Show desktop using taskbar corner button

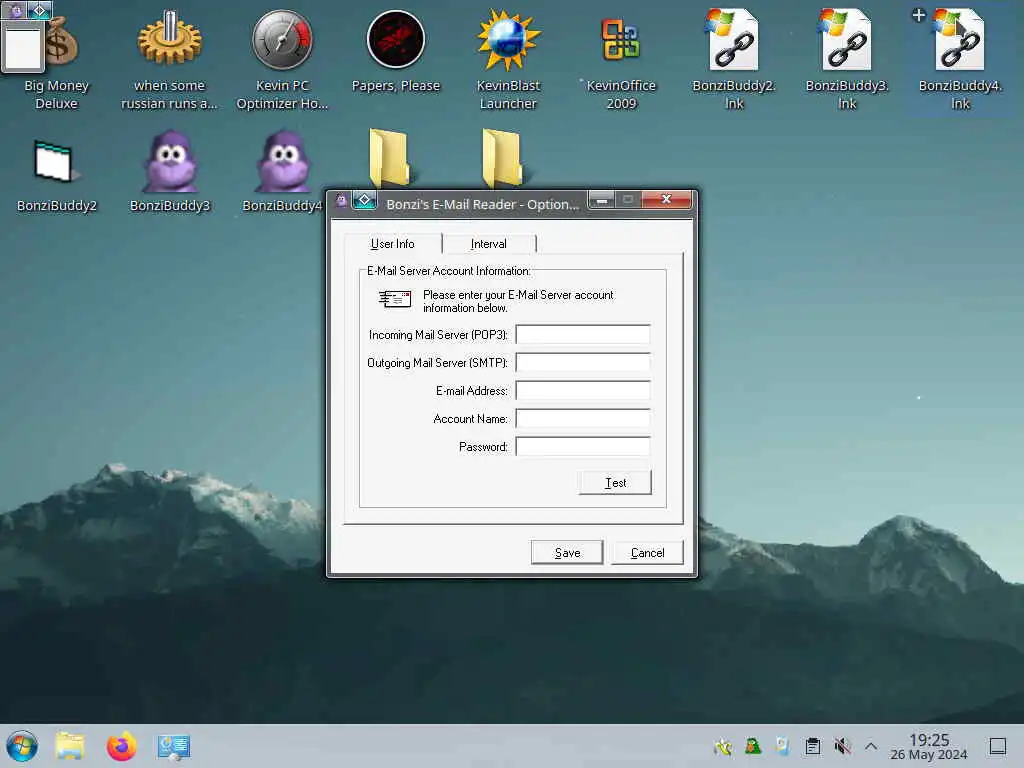click(x=997, y=746)
